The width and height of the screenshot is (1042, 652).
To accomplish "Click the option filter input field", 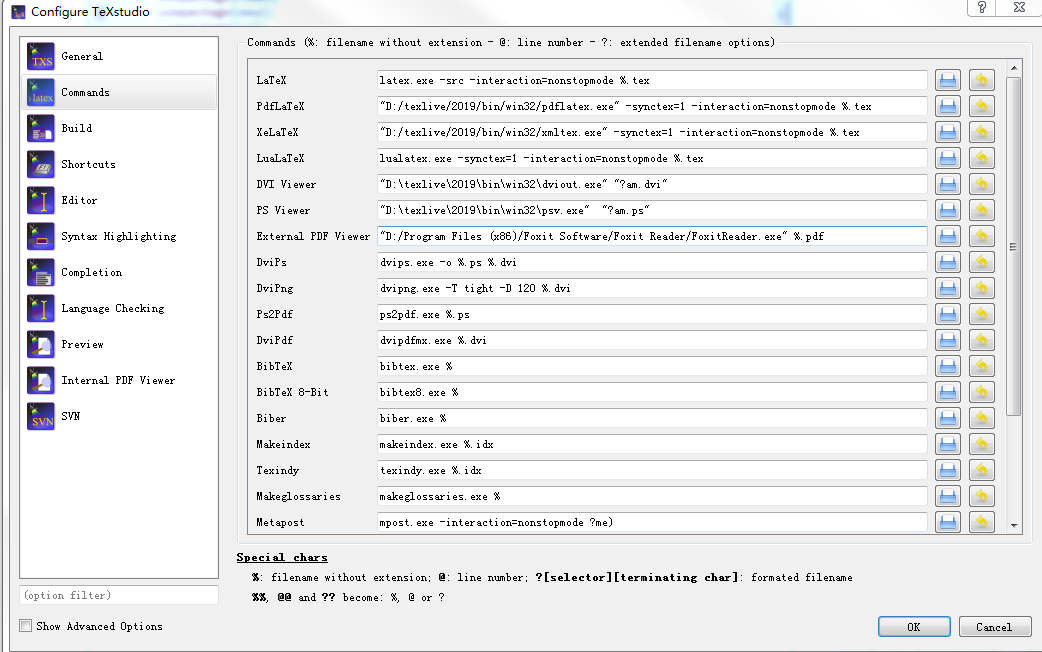I will (x=118, y=595).
